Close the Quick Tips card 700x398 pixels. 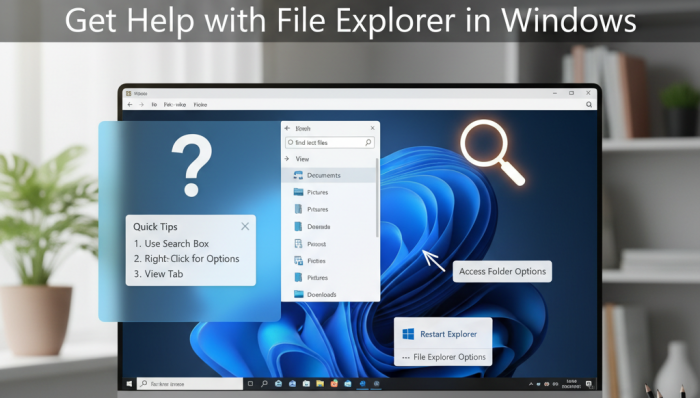pyautogui.click(x=245, y=227)
